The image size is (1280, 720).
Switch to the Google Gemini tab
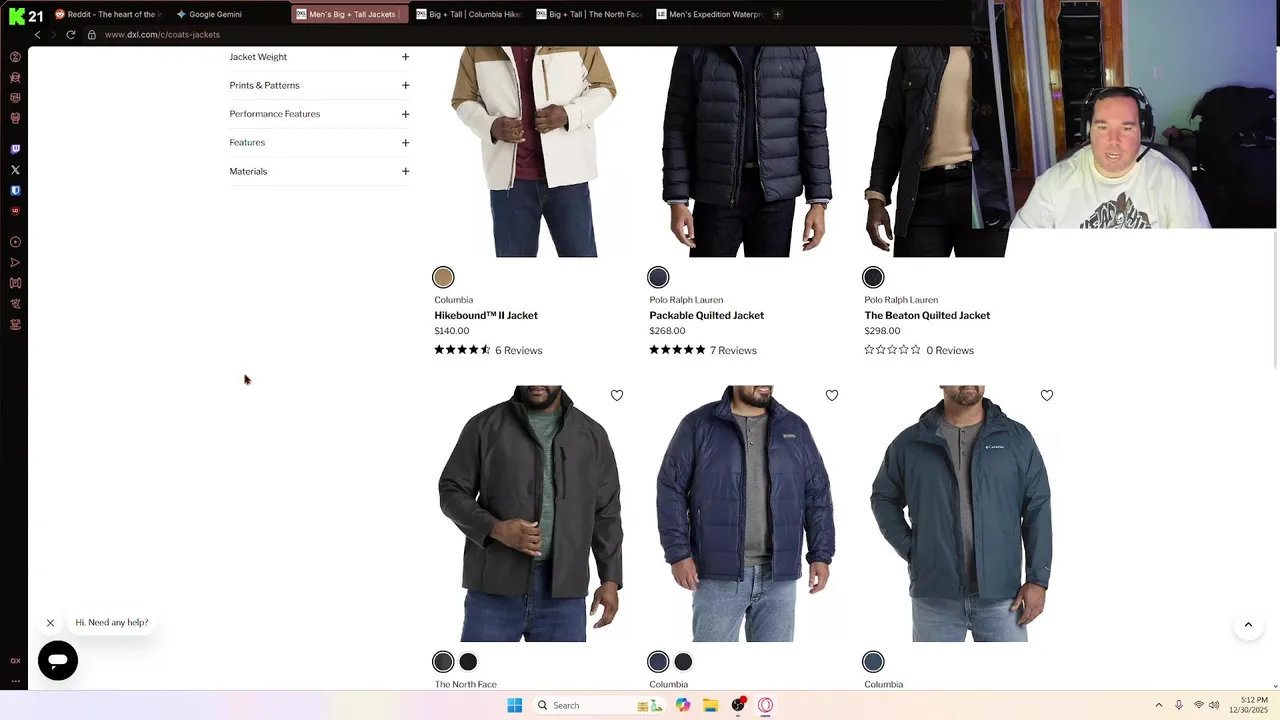[x=215, y=14]
